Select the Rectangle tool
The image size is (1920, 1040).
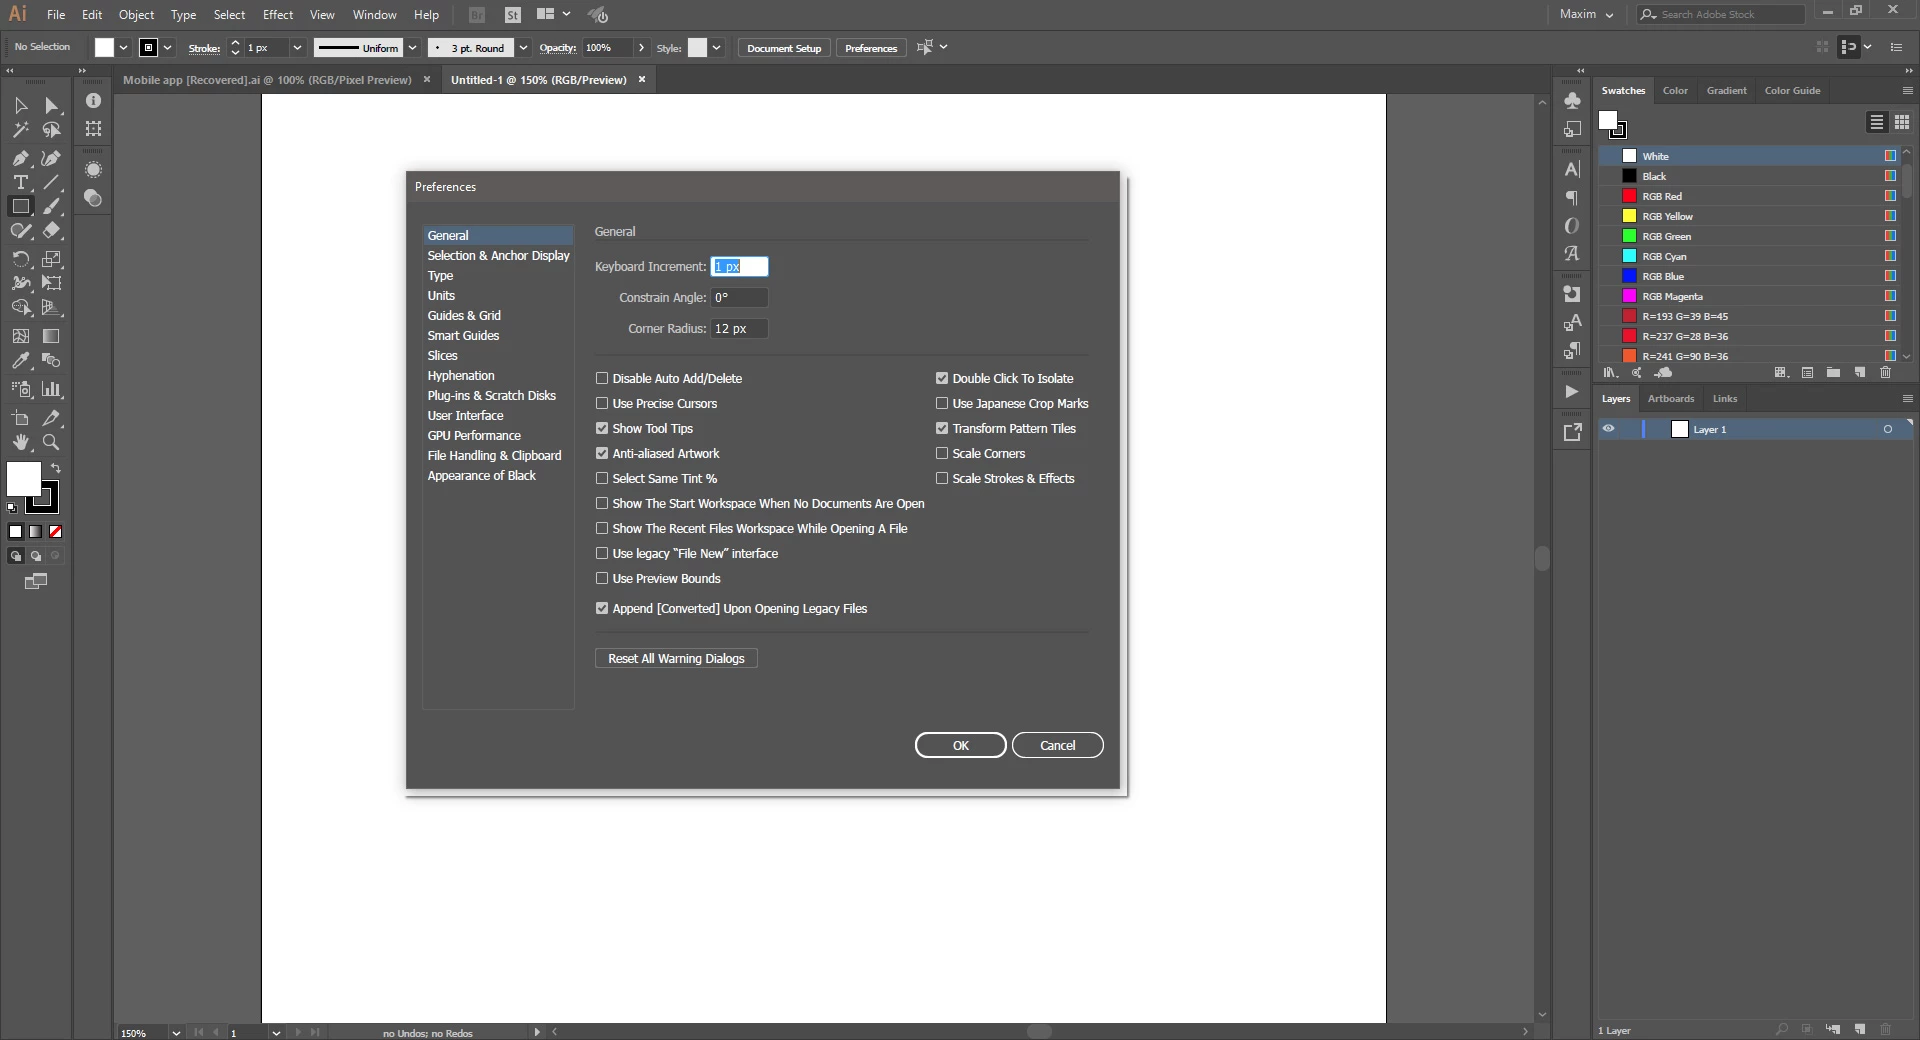(21, 206)
